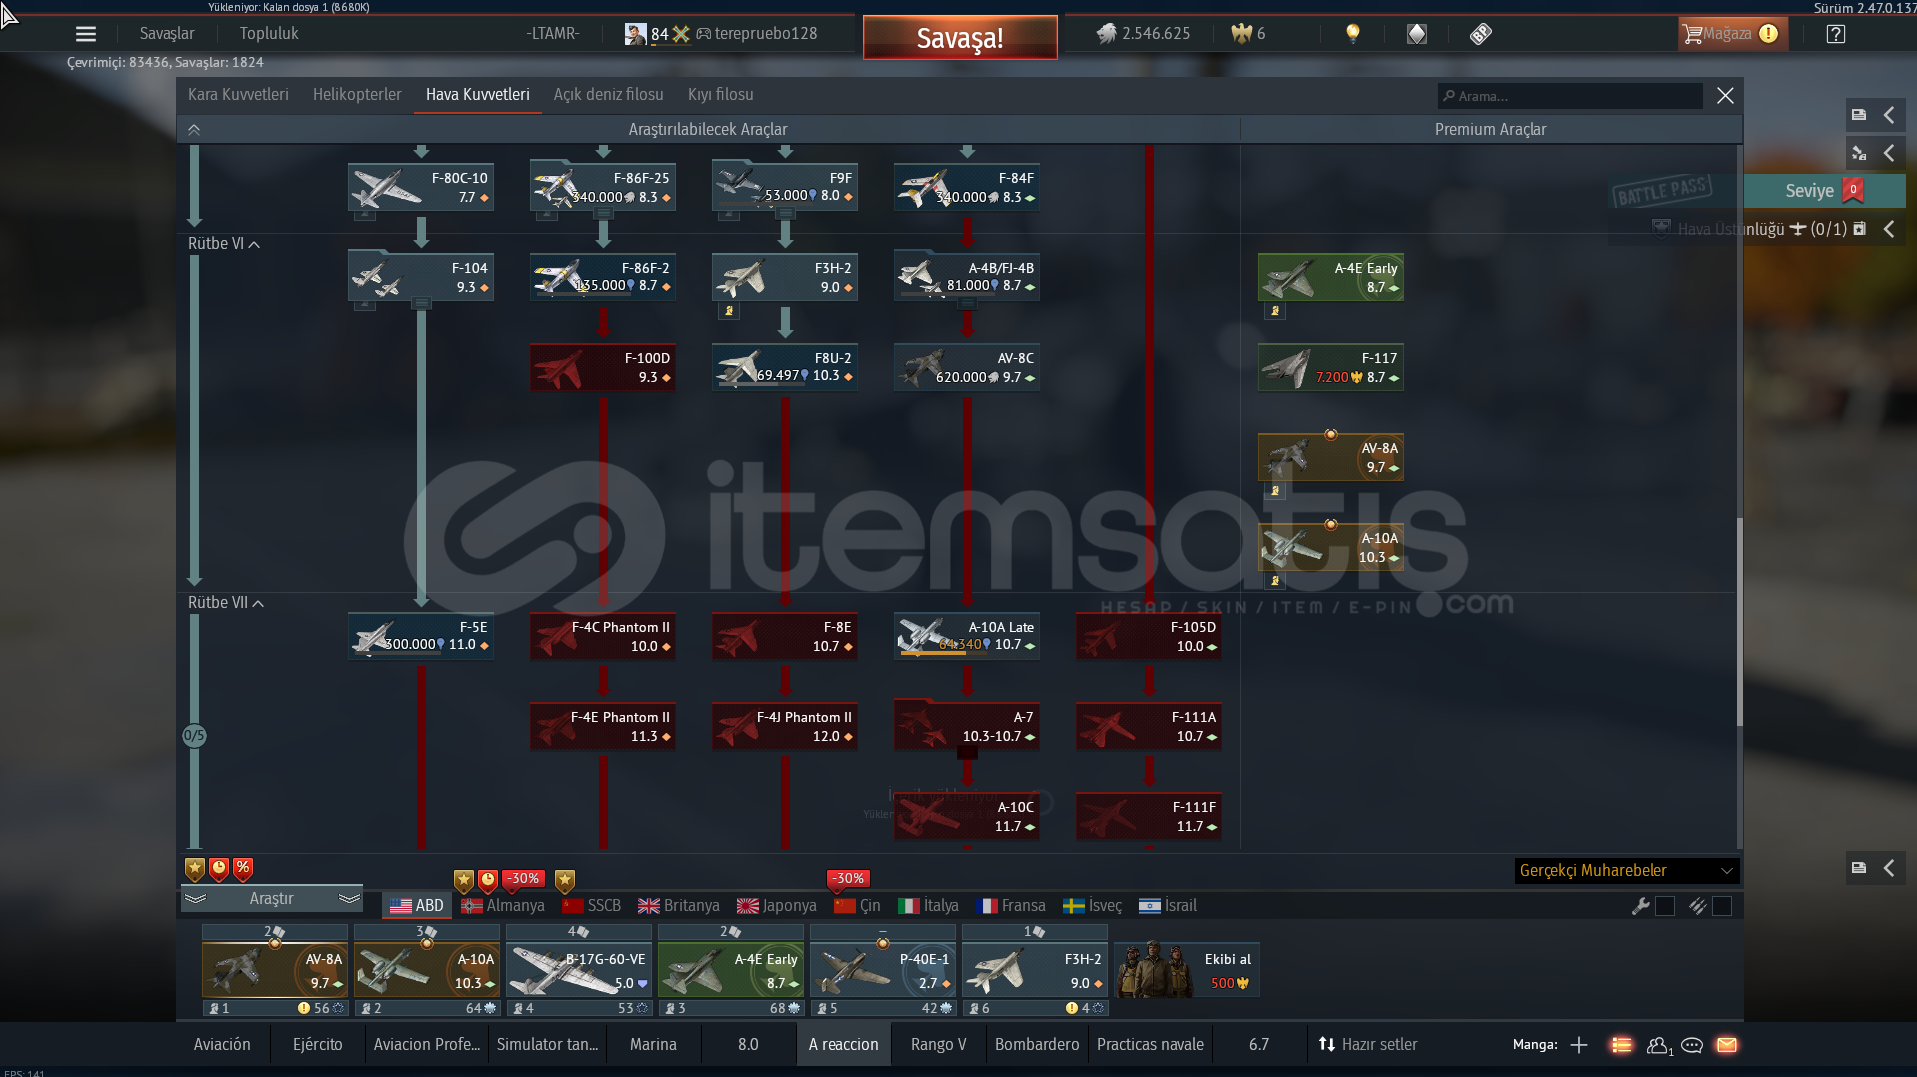Select the Britanya nation tab
Viewport: 1917px width, 1077px height.
click(x=679, y=906)
